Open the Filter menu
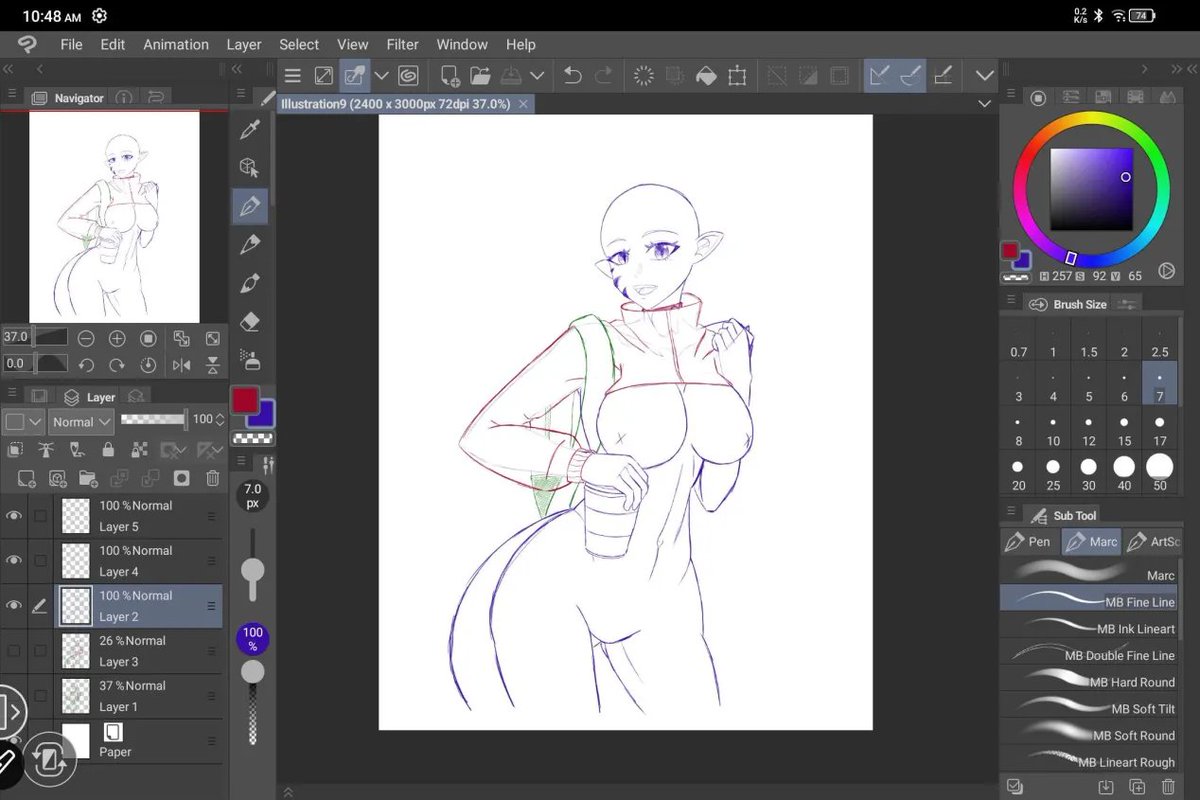 pyautogui.click(x=402, y=44)
